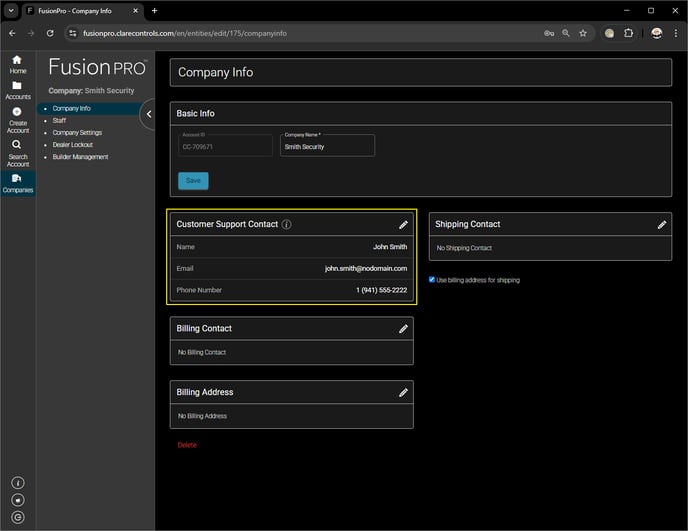
Task: Click the email john.smith@nodomain.com
Action: point(366,269)
